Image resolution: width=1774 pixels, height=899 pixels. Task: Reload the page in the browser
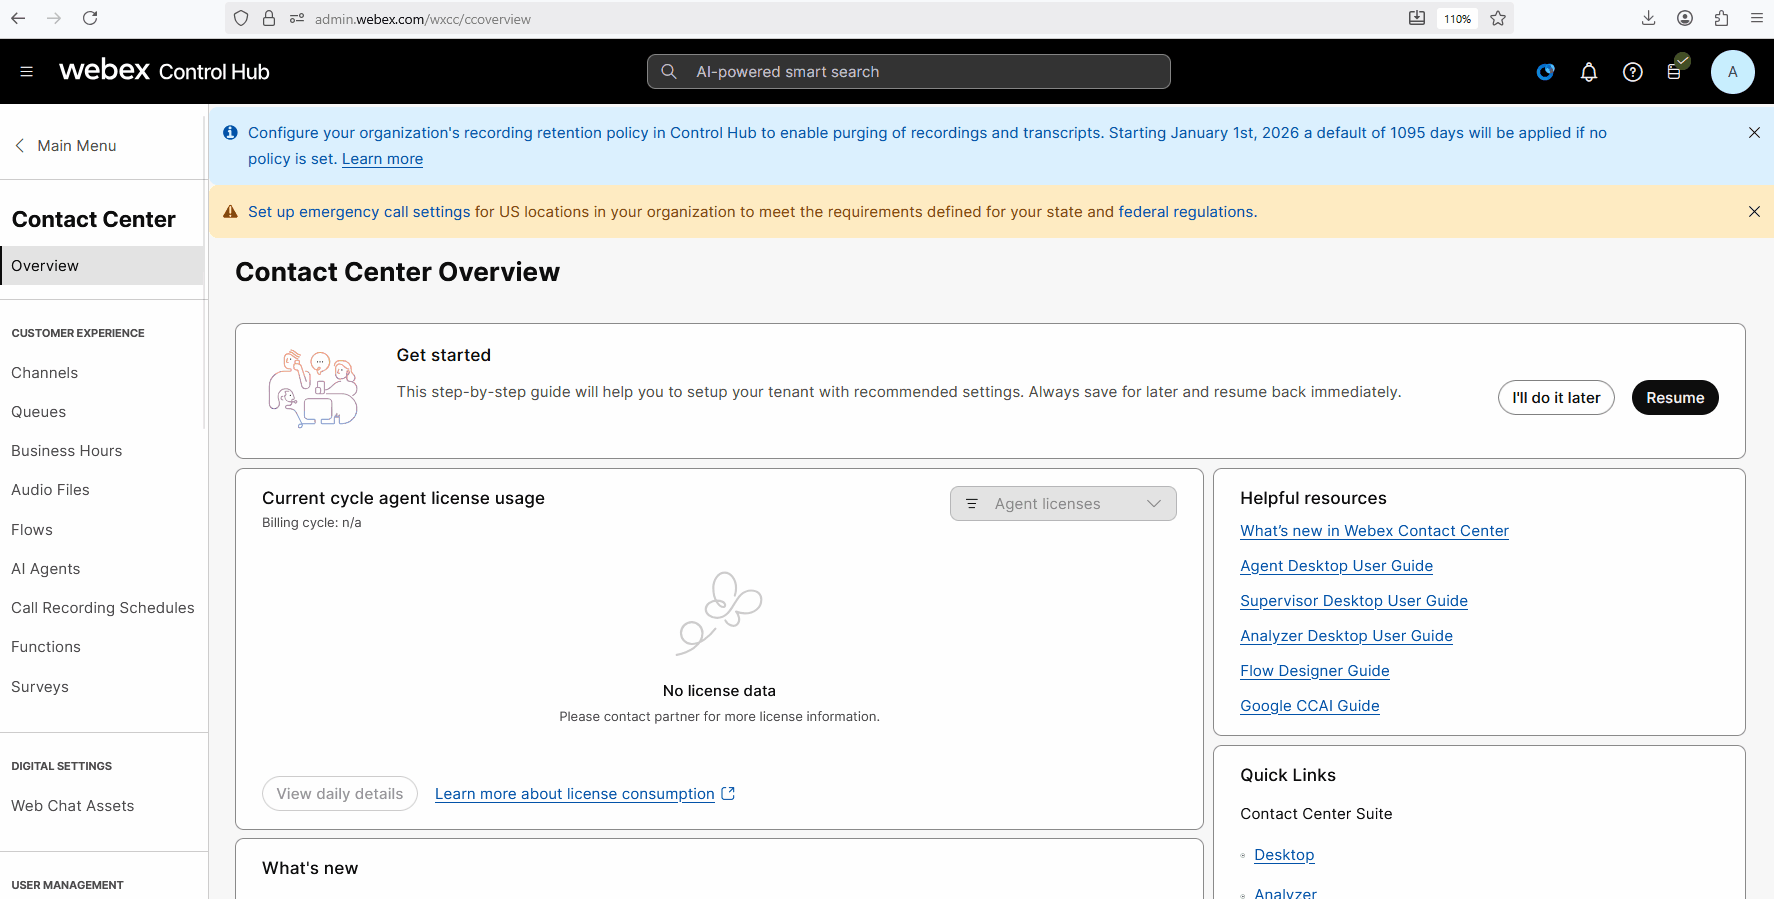point(90,18)
